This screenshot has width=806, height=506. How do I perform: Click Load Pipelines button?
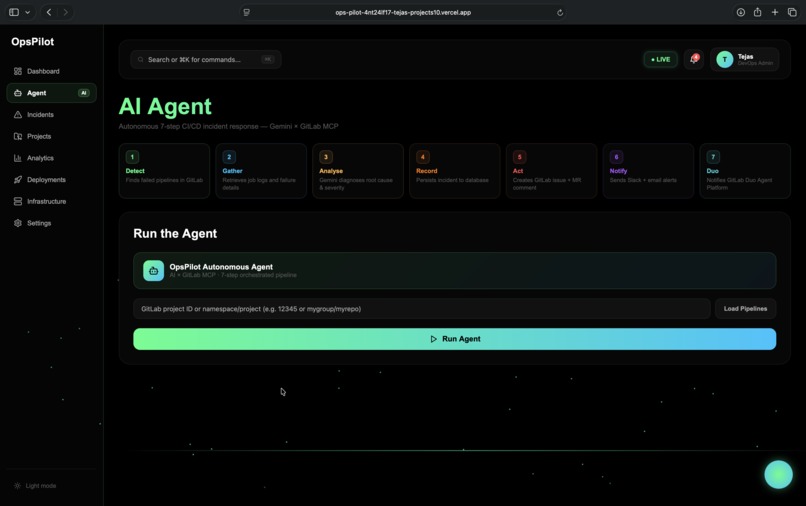[x=745, y=309]
